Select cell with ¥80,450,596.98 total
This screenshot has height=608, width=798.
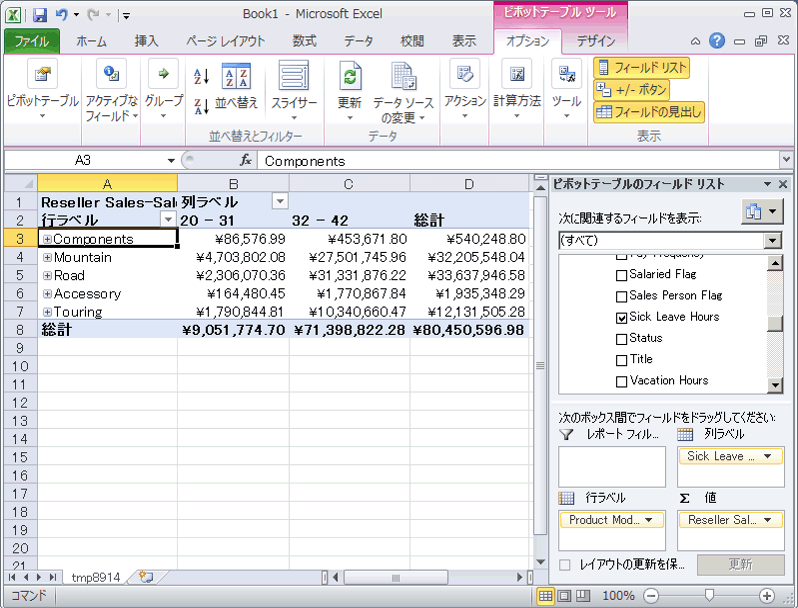[469, 330]
